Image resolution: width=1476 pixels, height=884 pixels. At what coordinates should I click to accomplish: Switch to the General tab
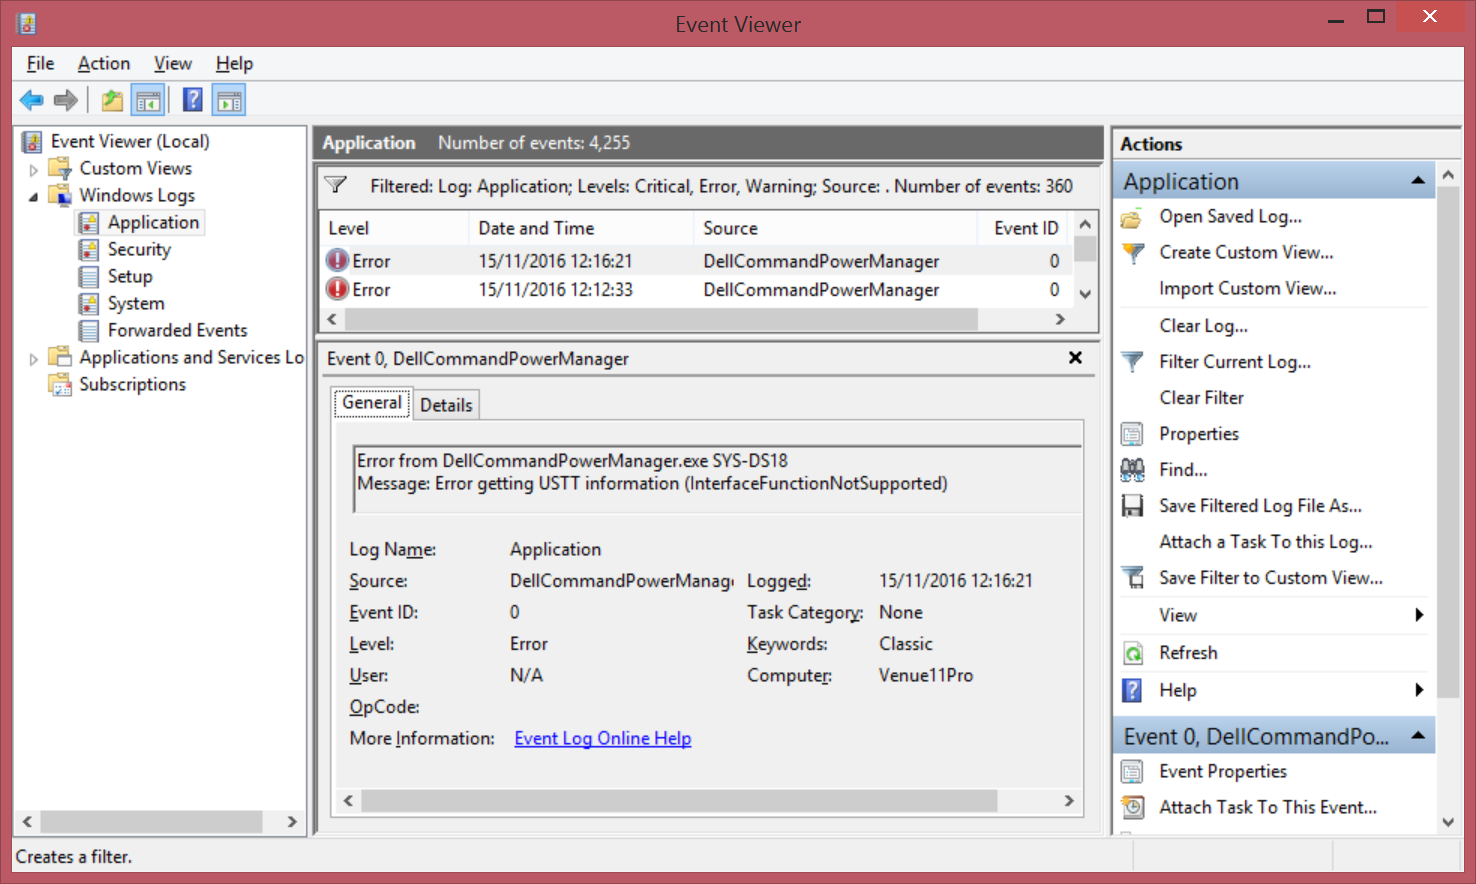pos(372,402)
